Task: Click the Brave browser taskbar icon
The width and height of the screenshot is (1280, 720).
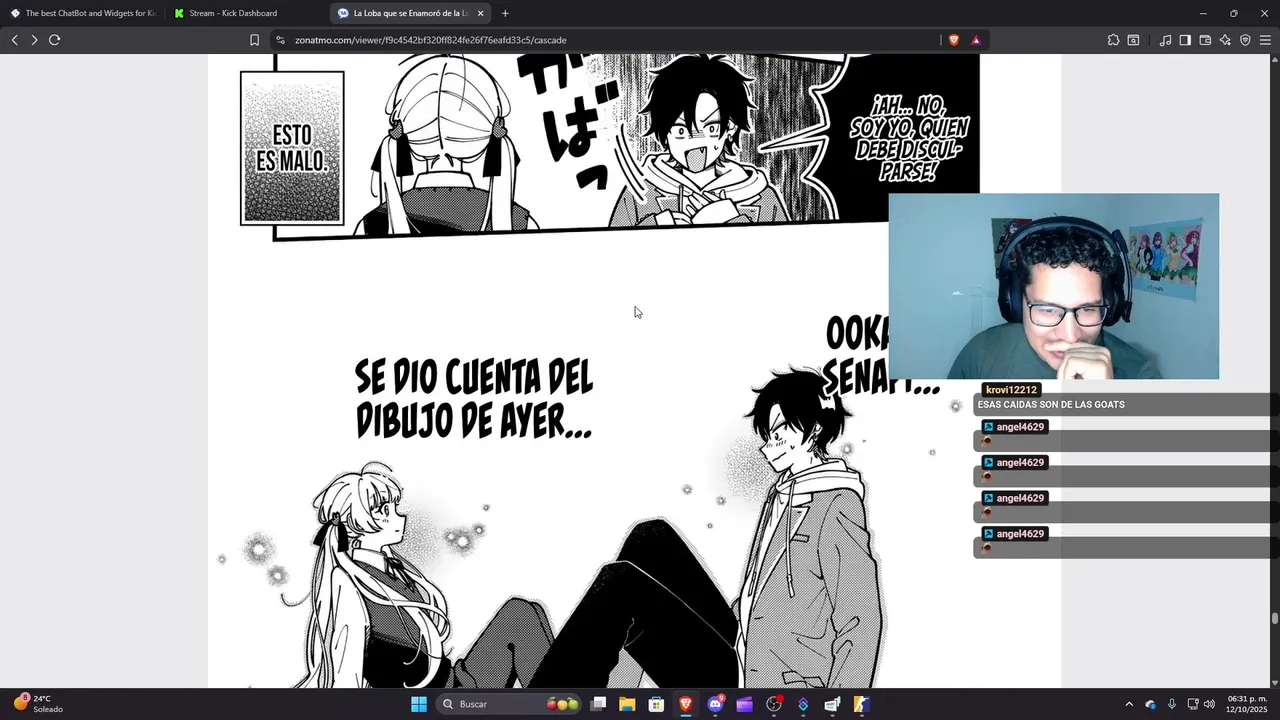Action: click(x=686, y=704)
